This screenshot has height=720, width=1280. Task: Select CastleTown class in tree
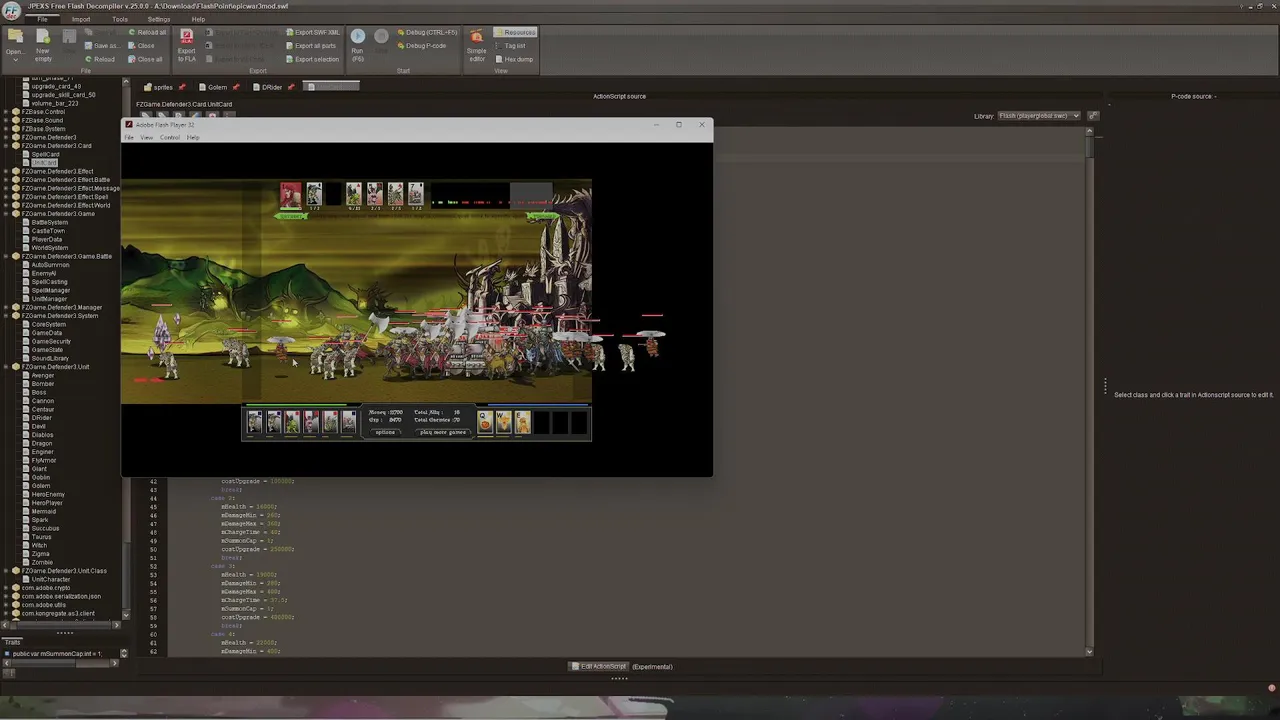coord(47,231)
